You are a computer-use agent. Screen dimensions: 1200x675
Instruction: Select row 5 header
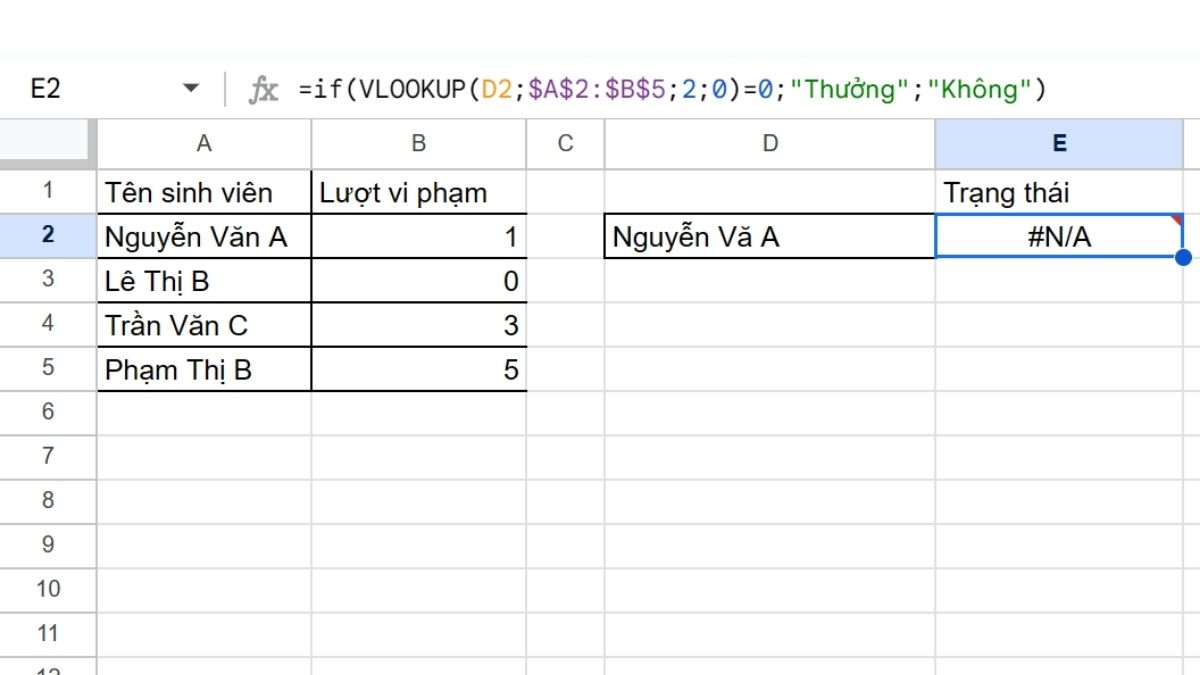point(48,368)
